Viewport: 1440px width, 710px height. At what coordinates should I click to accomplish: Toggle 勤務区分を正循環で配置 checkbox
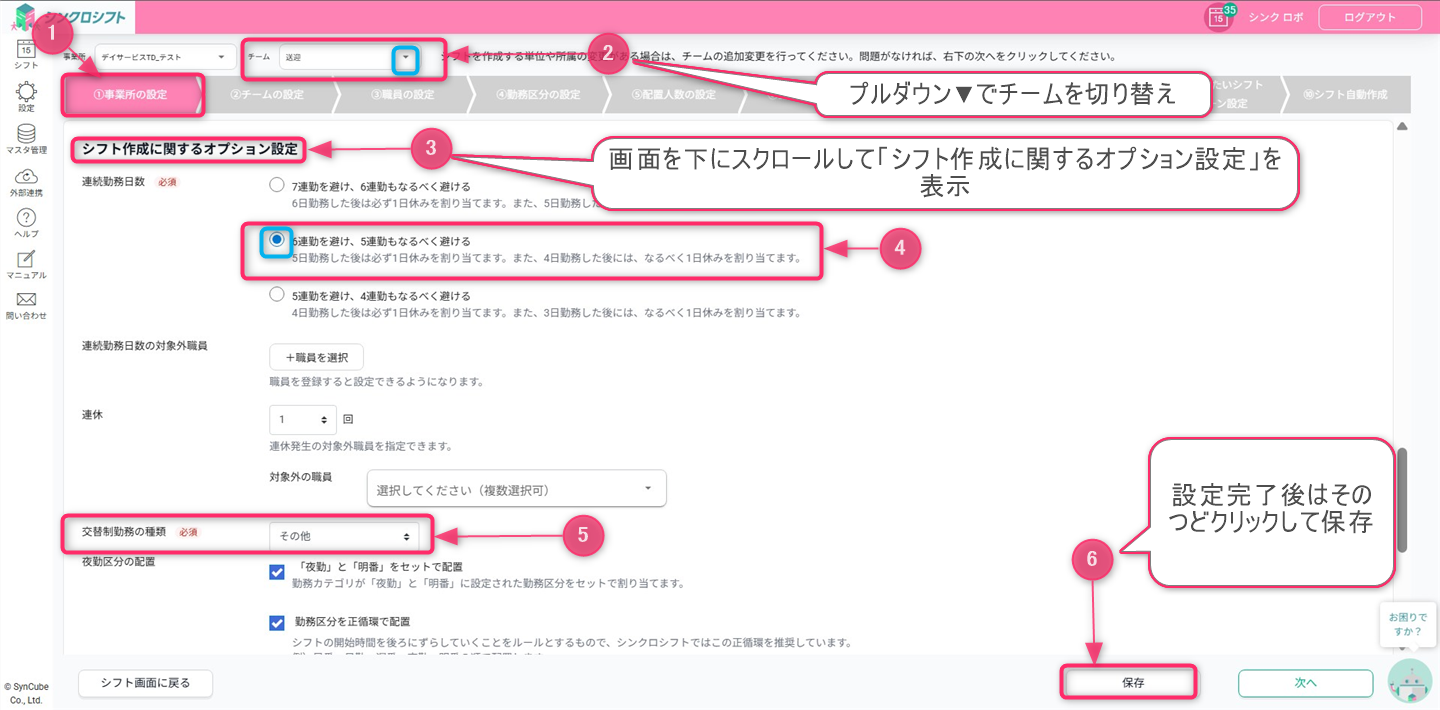pyautogui.click(x=277, y=623)
